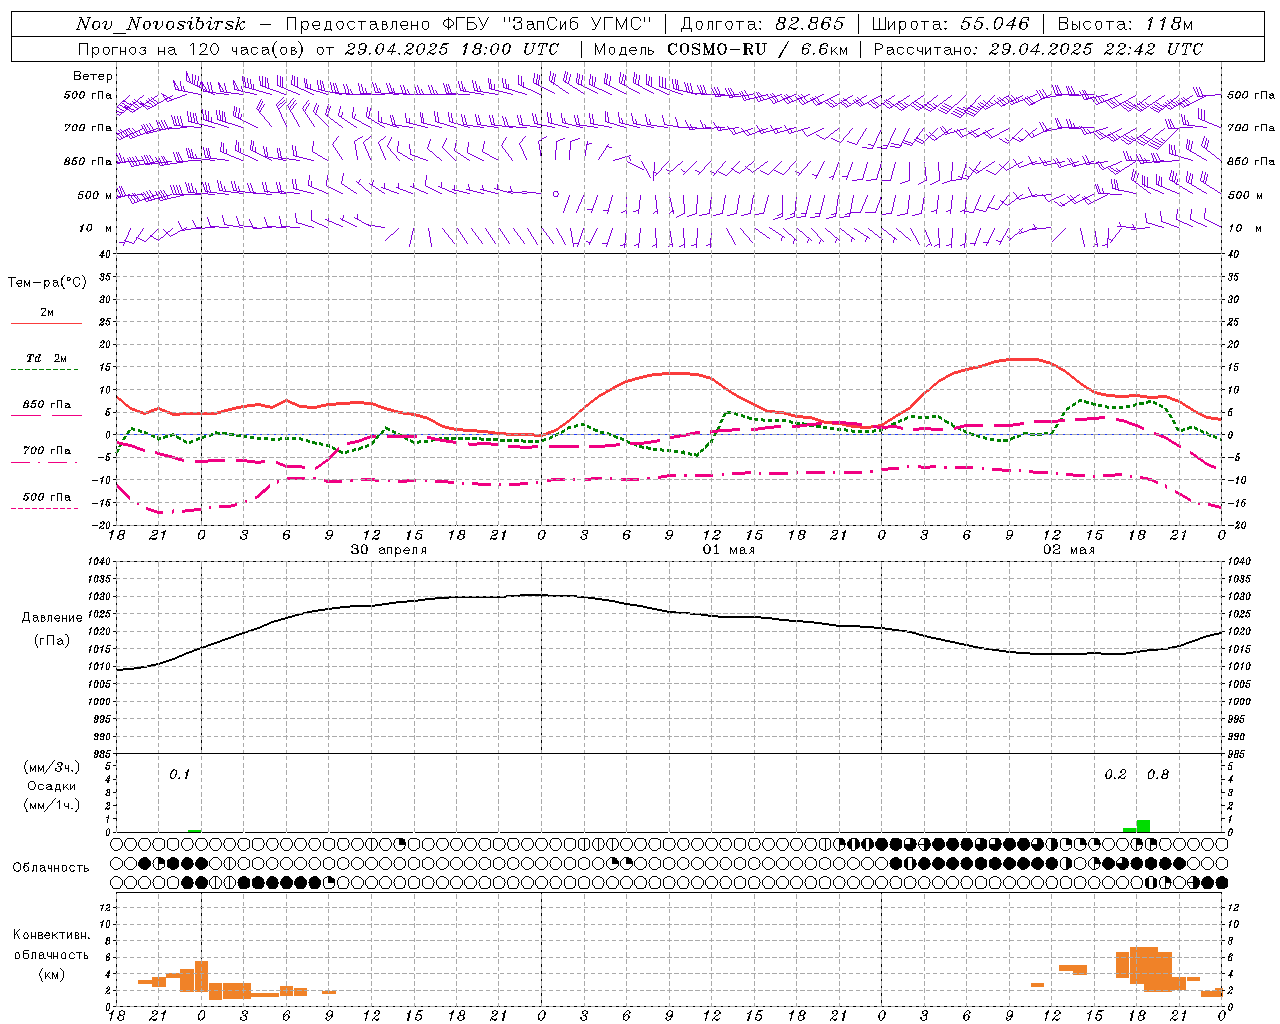Click the '01 мая' date label

[729, 550]
